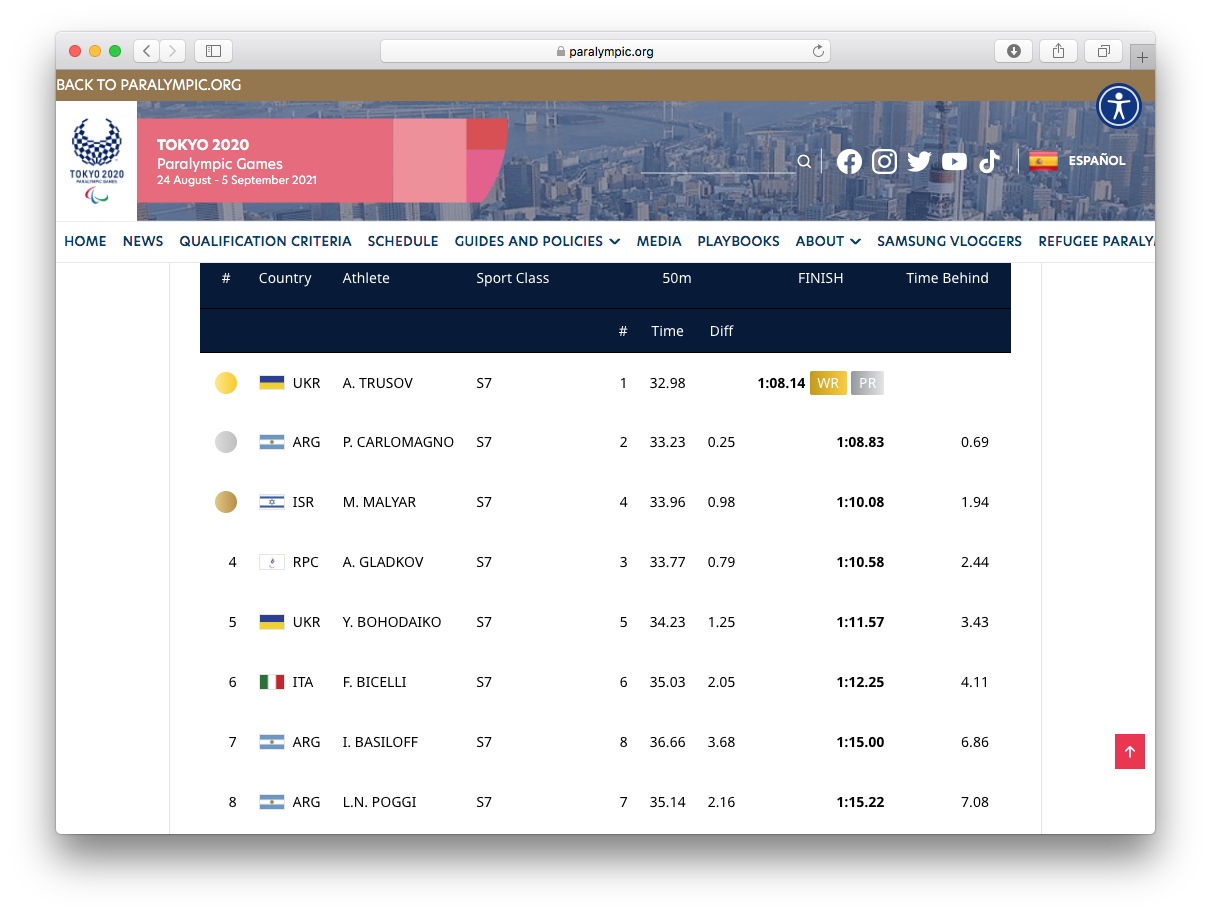Open Safari downloads button
Viewport: 1211px width, 914px height.
1013,51
